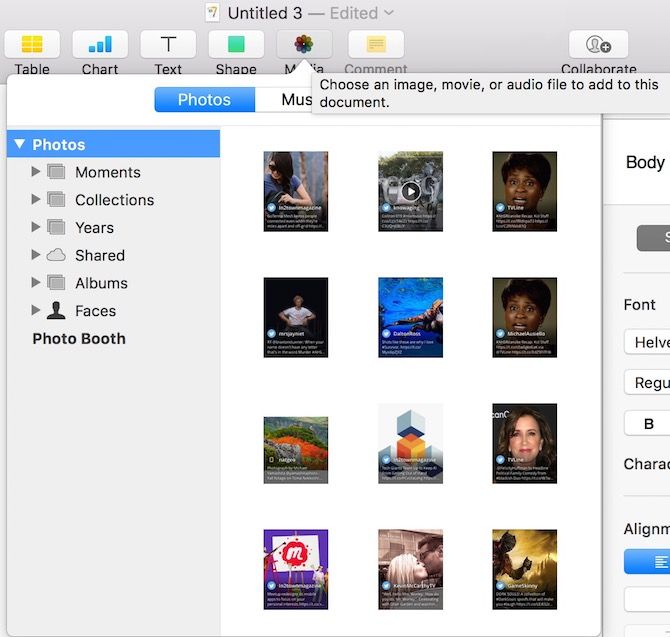Select Photo Booth in the sidebar
The height and width of the screenshot is (637, 670).
tap(79, 338)
